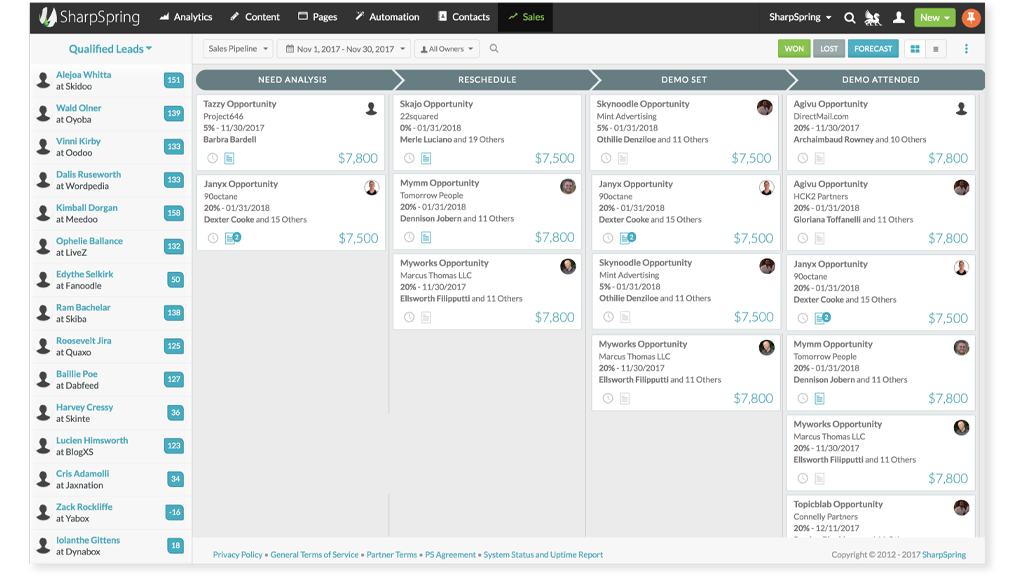Search the pipeline with magnifier icon
Viewport: 1024px width, 576px height.
494,48
